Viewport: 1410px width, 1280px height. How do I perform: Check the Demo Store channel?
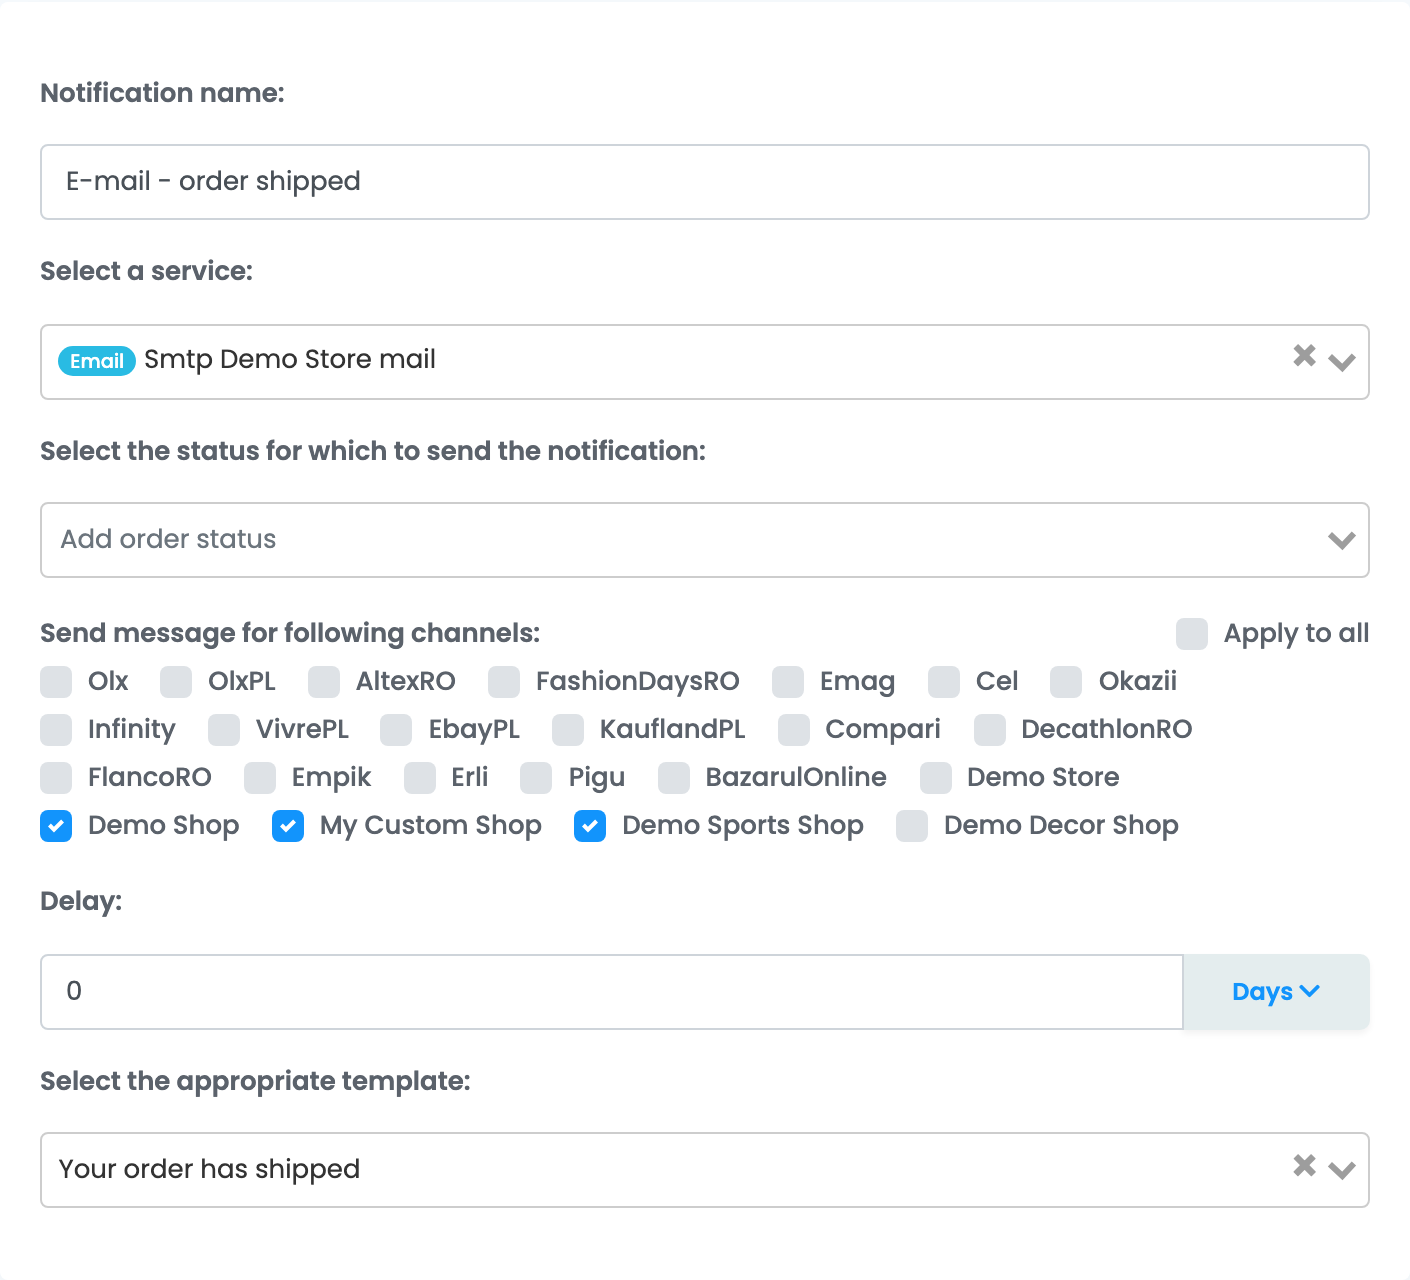coord(936,778)
